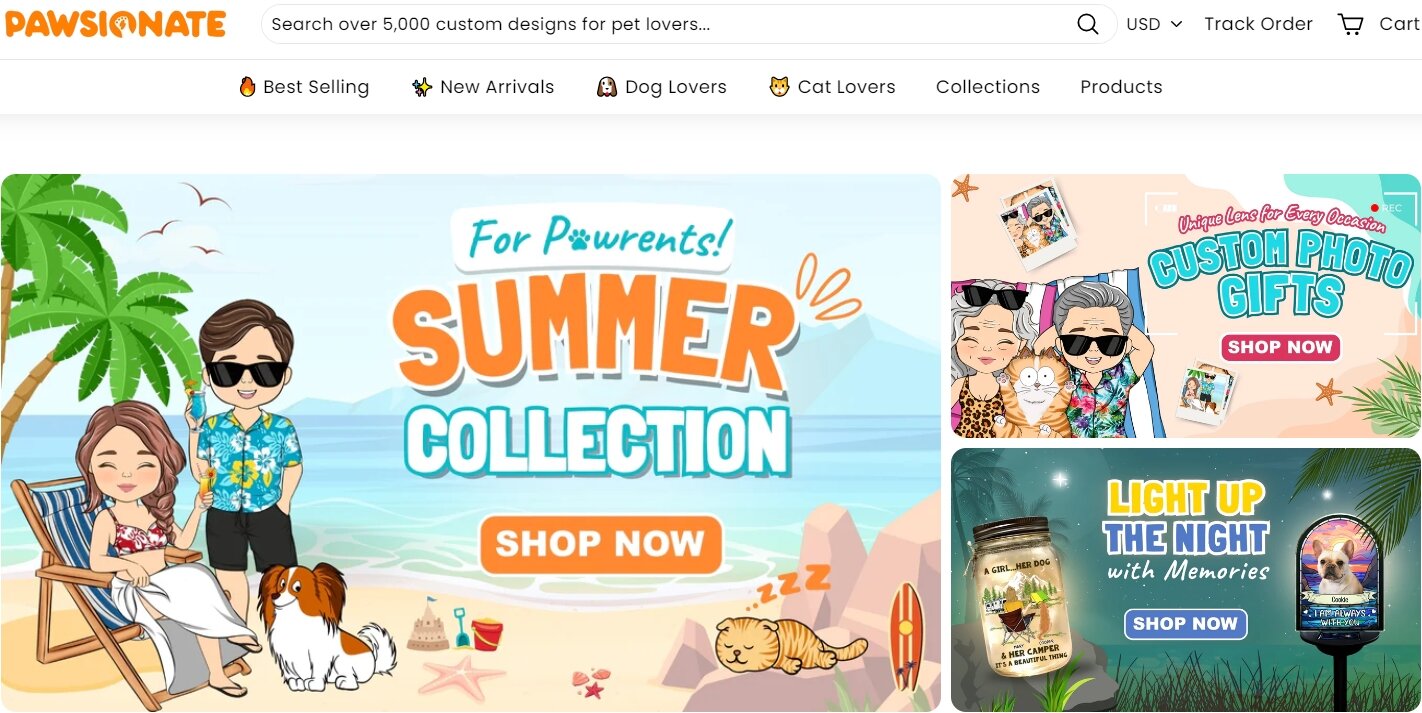The image size is (1422, 713).
Task: Click the Cart text link
Action: pos(1400,24)
